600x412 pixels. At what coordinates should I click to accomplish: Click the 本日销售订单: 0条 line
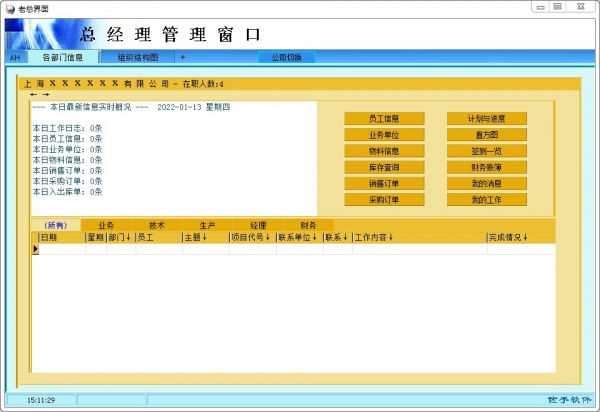tap(67, 171)
